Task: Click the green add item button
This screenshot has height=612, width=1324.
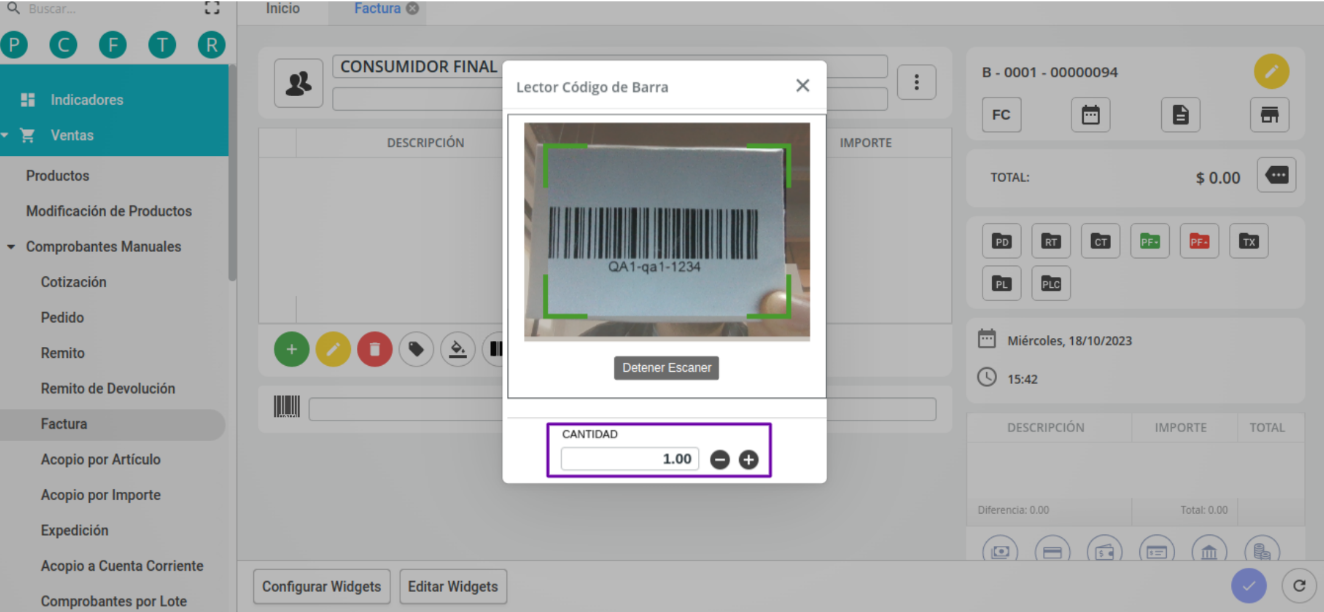Action: click(x=292, y=349)
